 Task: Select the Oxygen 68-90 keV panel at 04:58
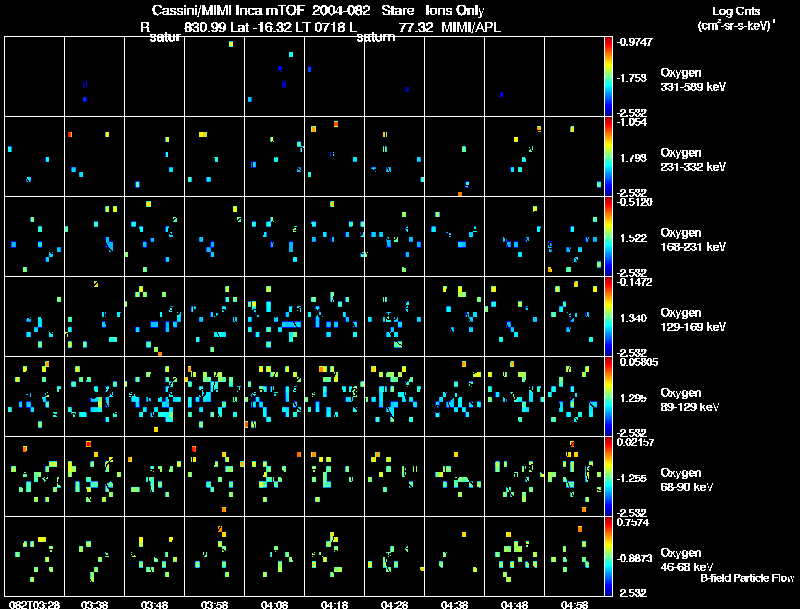coord(574,476)
